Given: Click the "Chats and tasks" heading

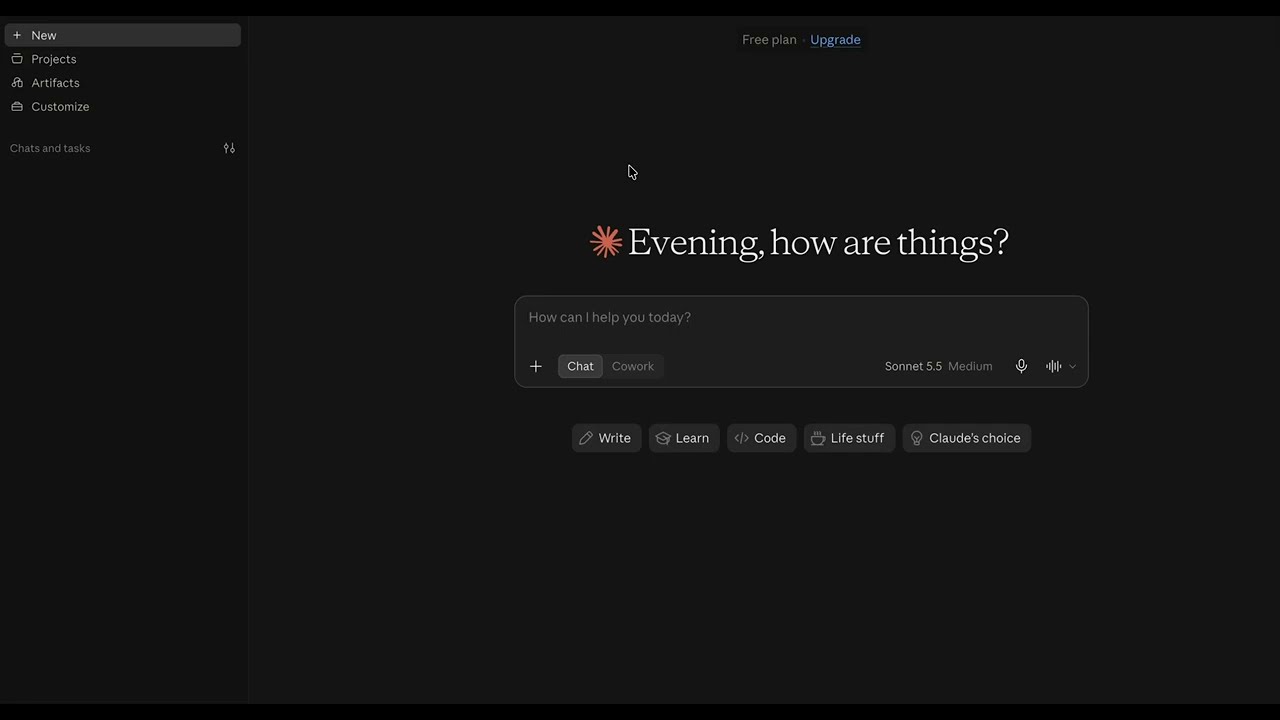Looking at the screenshot, I should click(50, 148).
